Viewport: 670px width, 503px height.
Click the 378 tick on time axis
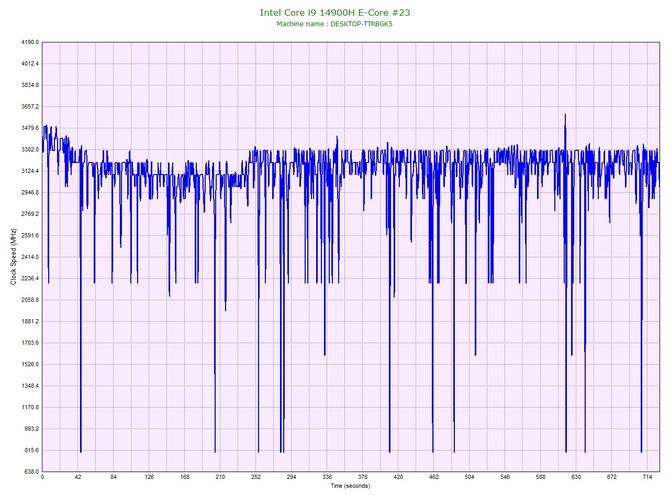click(362, 477)
